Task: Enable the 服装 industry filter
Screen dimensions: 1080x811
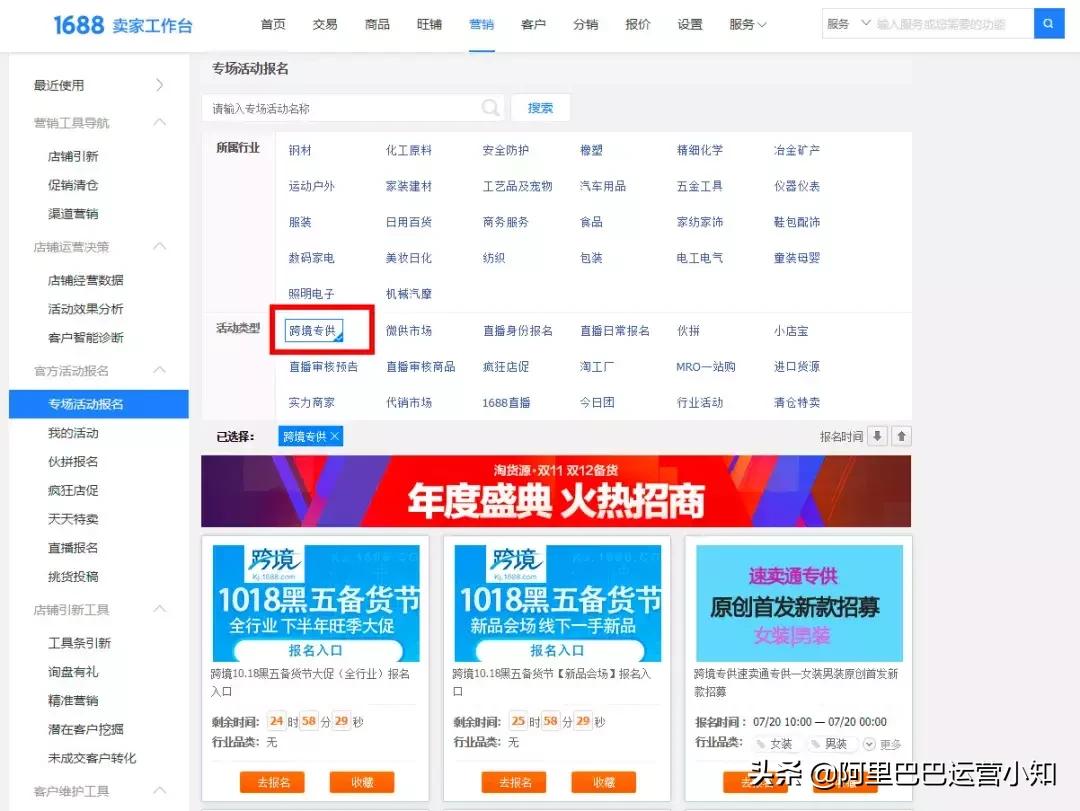Action: pos(299,221)
